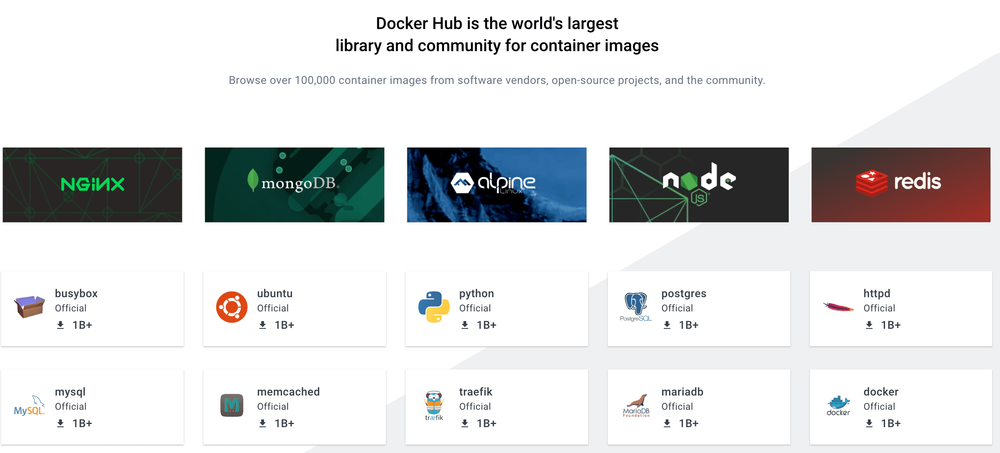Click the Docker Hub world's largest library heading
The height and width of the screenshot is (453, 1000).
(497, 34)
